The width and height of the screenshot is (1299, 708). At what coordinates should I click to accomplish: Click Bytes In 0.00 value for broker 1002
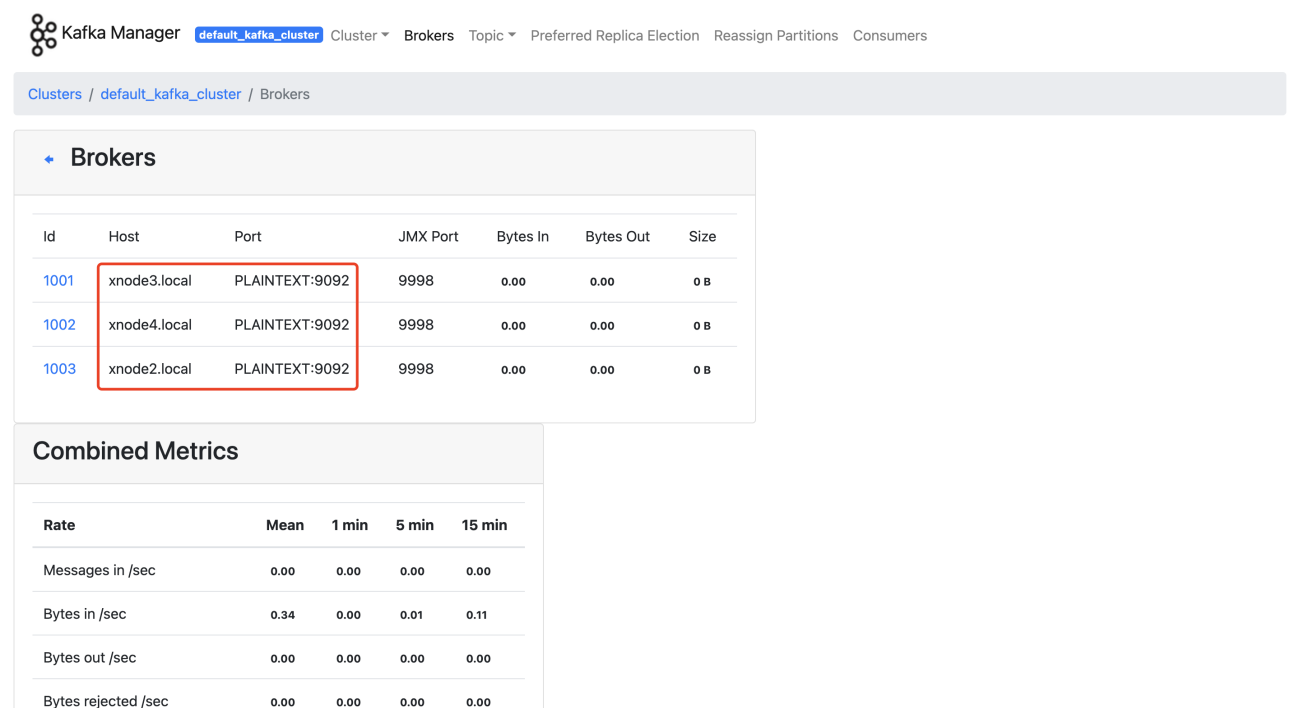pos(514,326)
